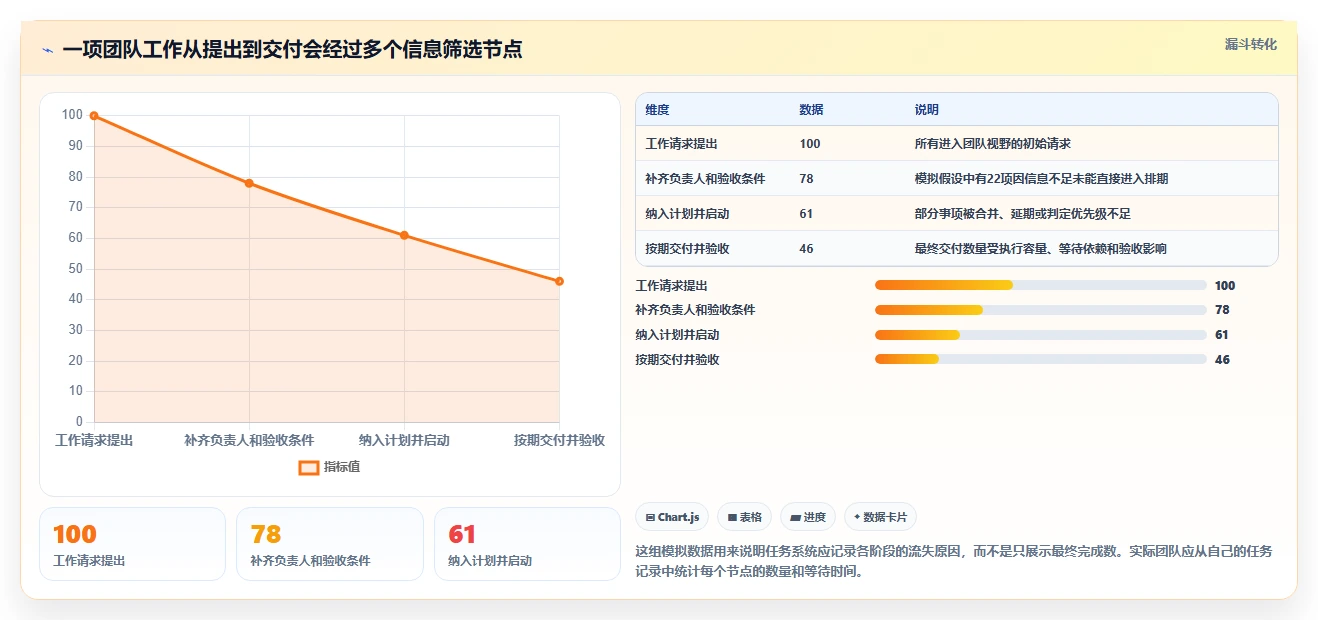Click the 纳入计划并启动 progress bar
Image resolution: width=1318 pixels, height=620 pixels.
pos(1041,335)
